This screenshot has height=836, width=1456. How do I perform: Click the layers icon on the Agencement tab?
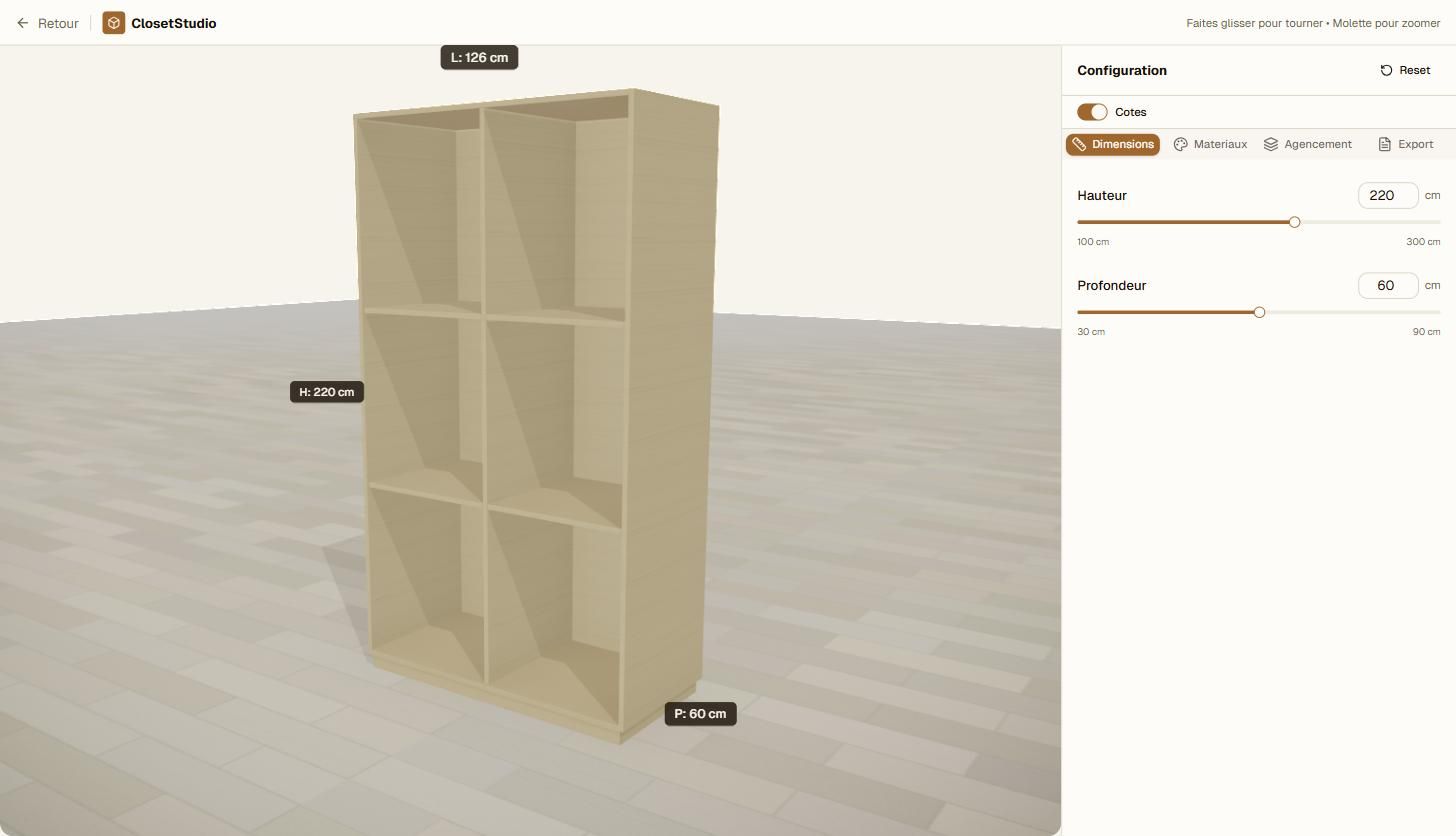point(1271,144)
